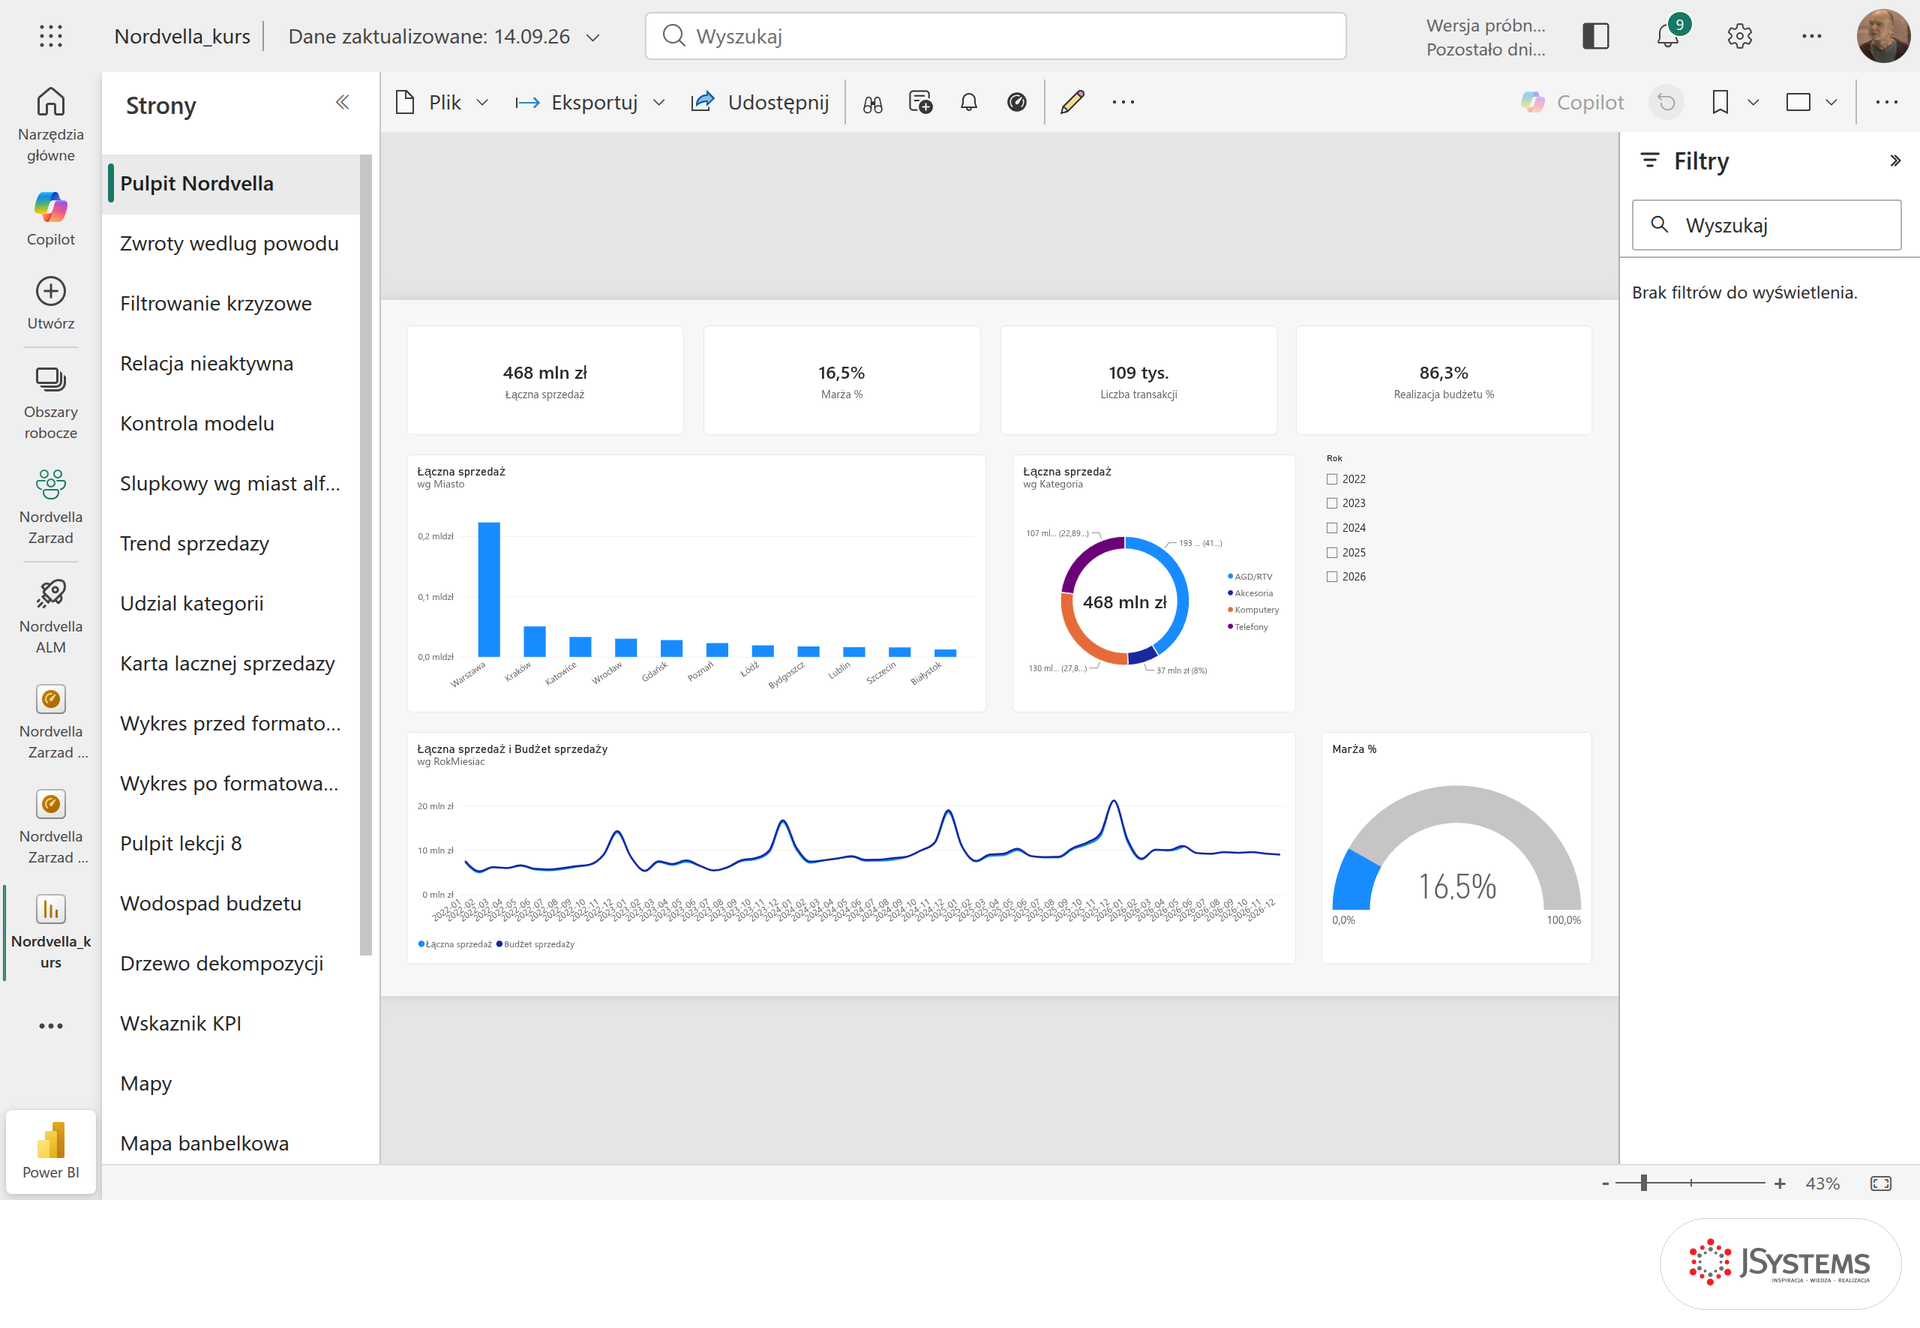Check the 2024 year checkbox
Screen dimensions: 1920x1328
[1332, 528]
